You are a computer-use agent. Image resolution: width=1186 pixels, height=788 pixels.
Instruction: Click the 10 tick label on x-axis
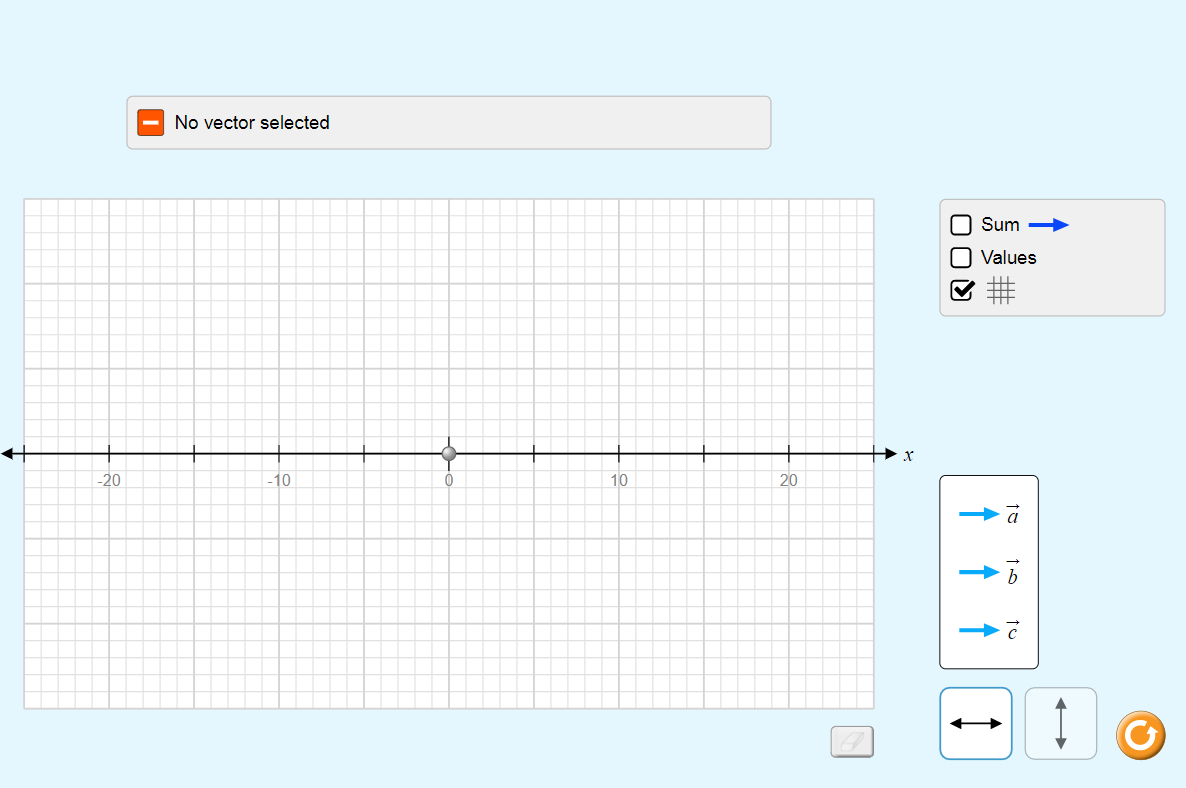[x=619, y=480]
